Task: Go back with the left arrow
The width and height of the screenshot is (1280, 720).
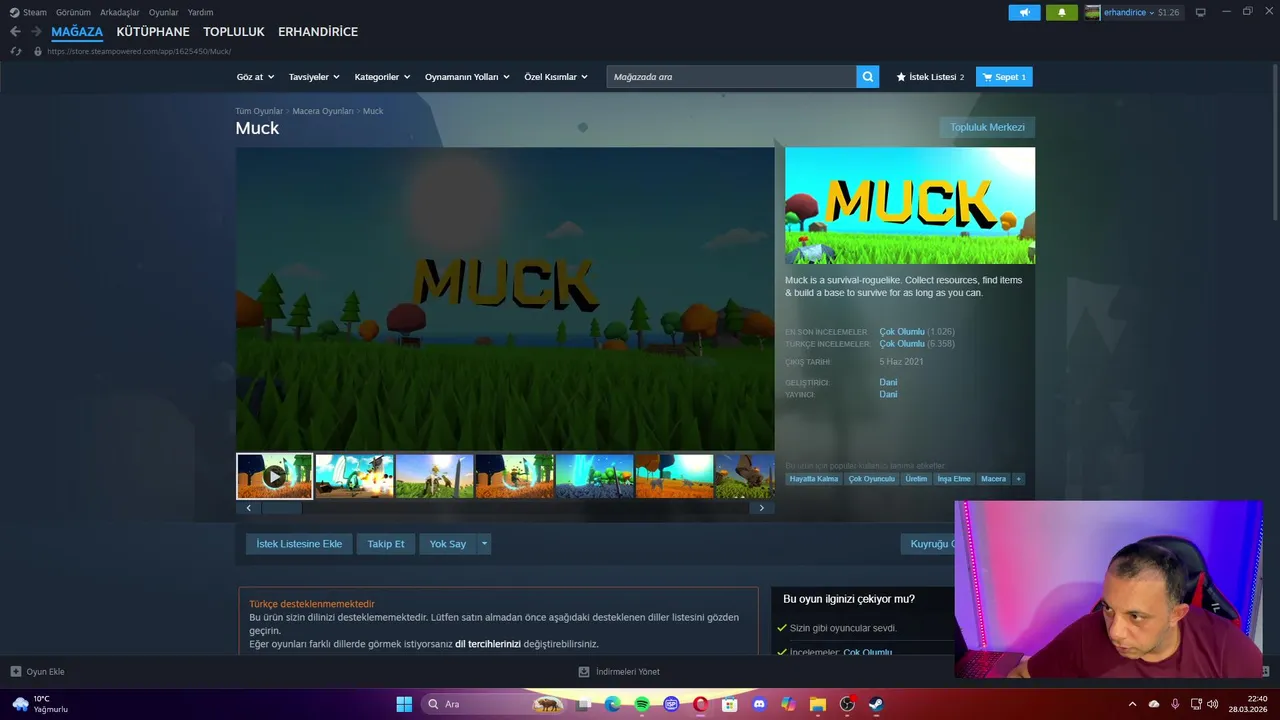Action: 15,32
